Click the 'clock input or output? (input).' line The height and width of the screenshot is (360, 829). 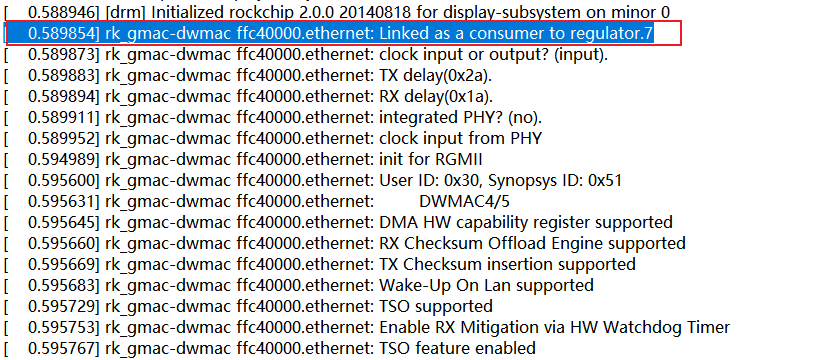tap(305, 54)
